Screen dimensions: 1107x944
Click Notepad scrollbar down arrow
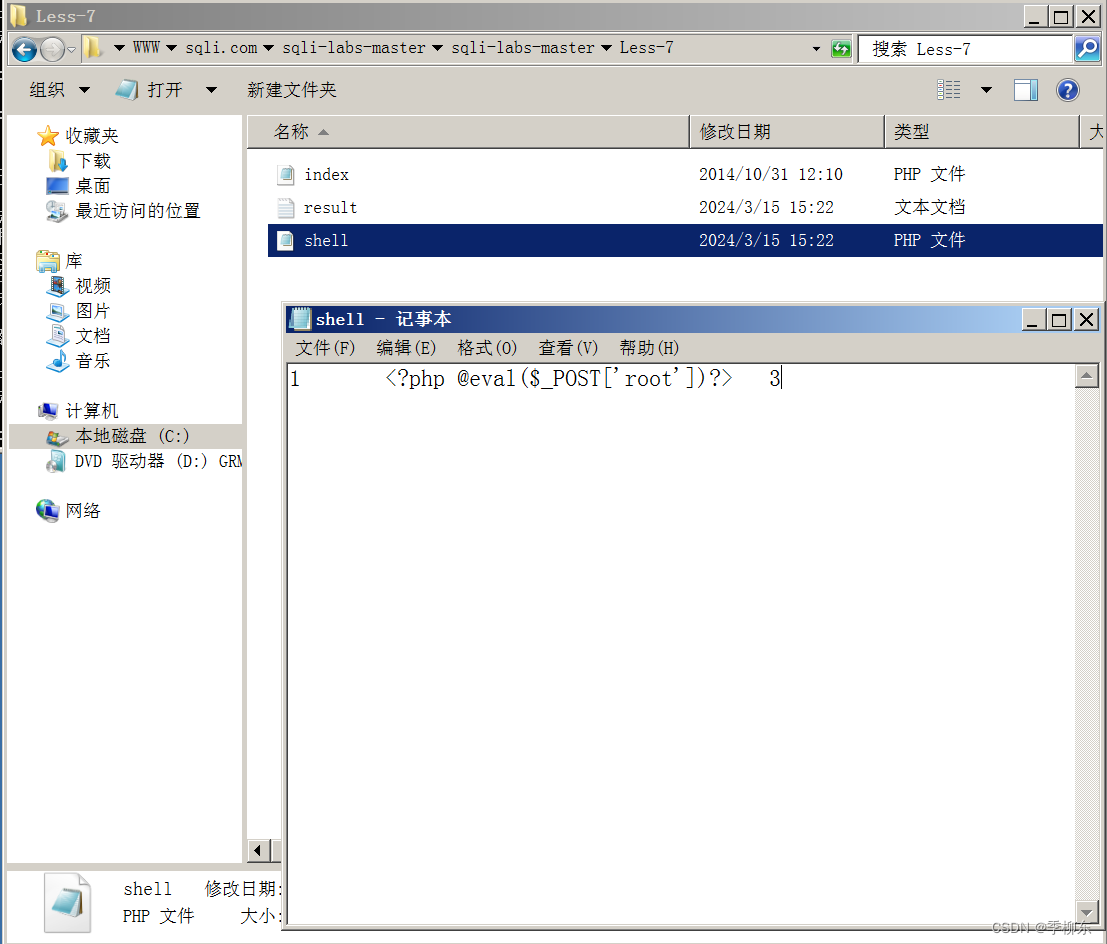coord(1087,912)
